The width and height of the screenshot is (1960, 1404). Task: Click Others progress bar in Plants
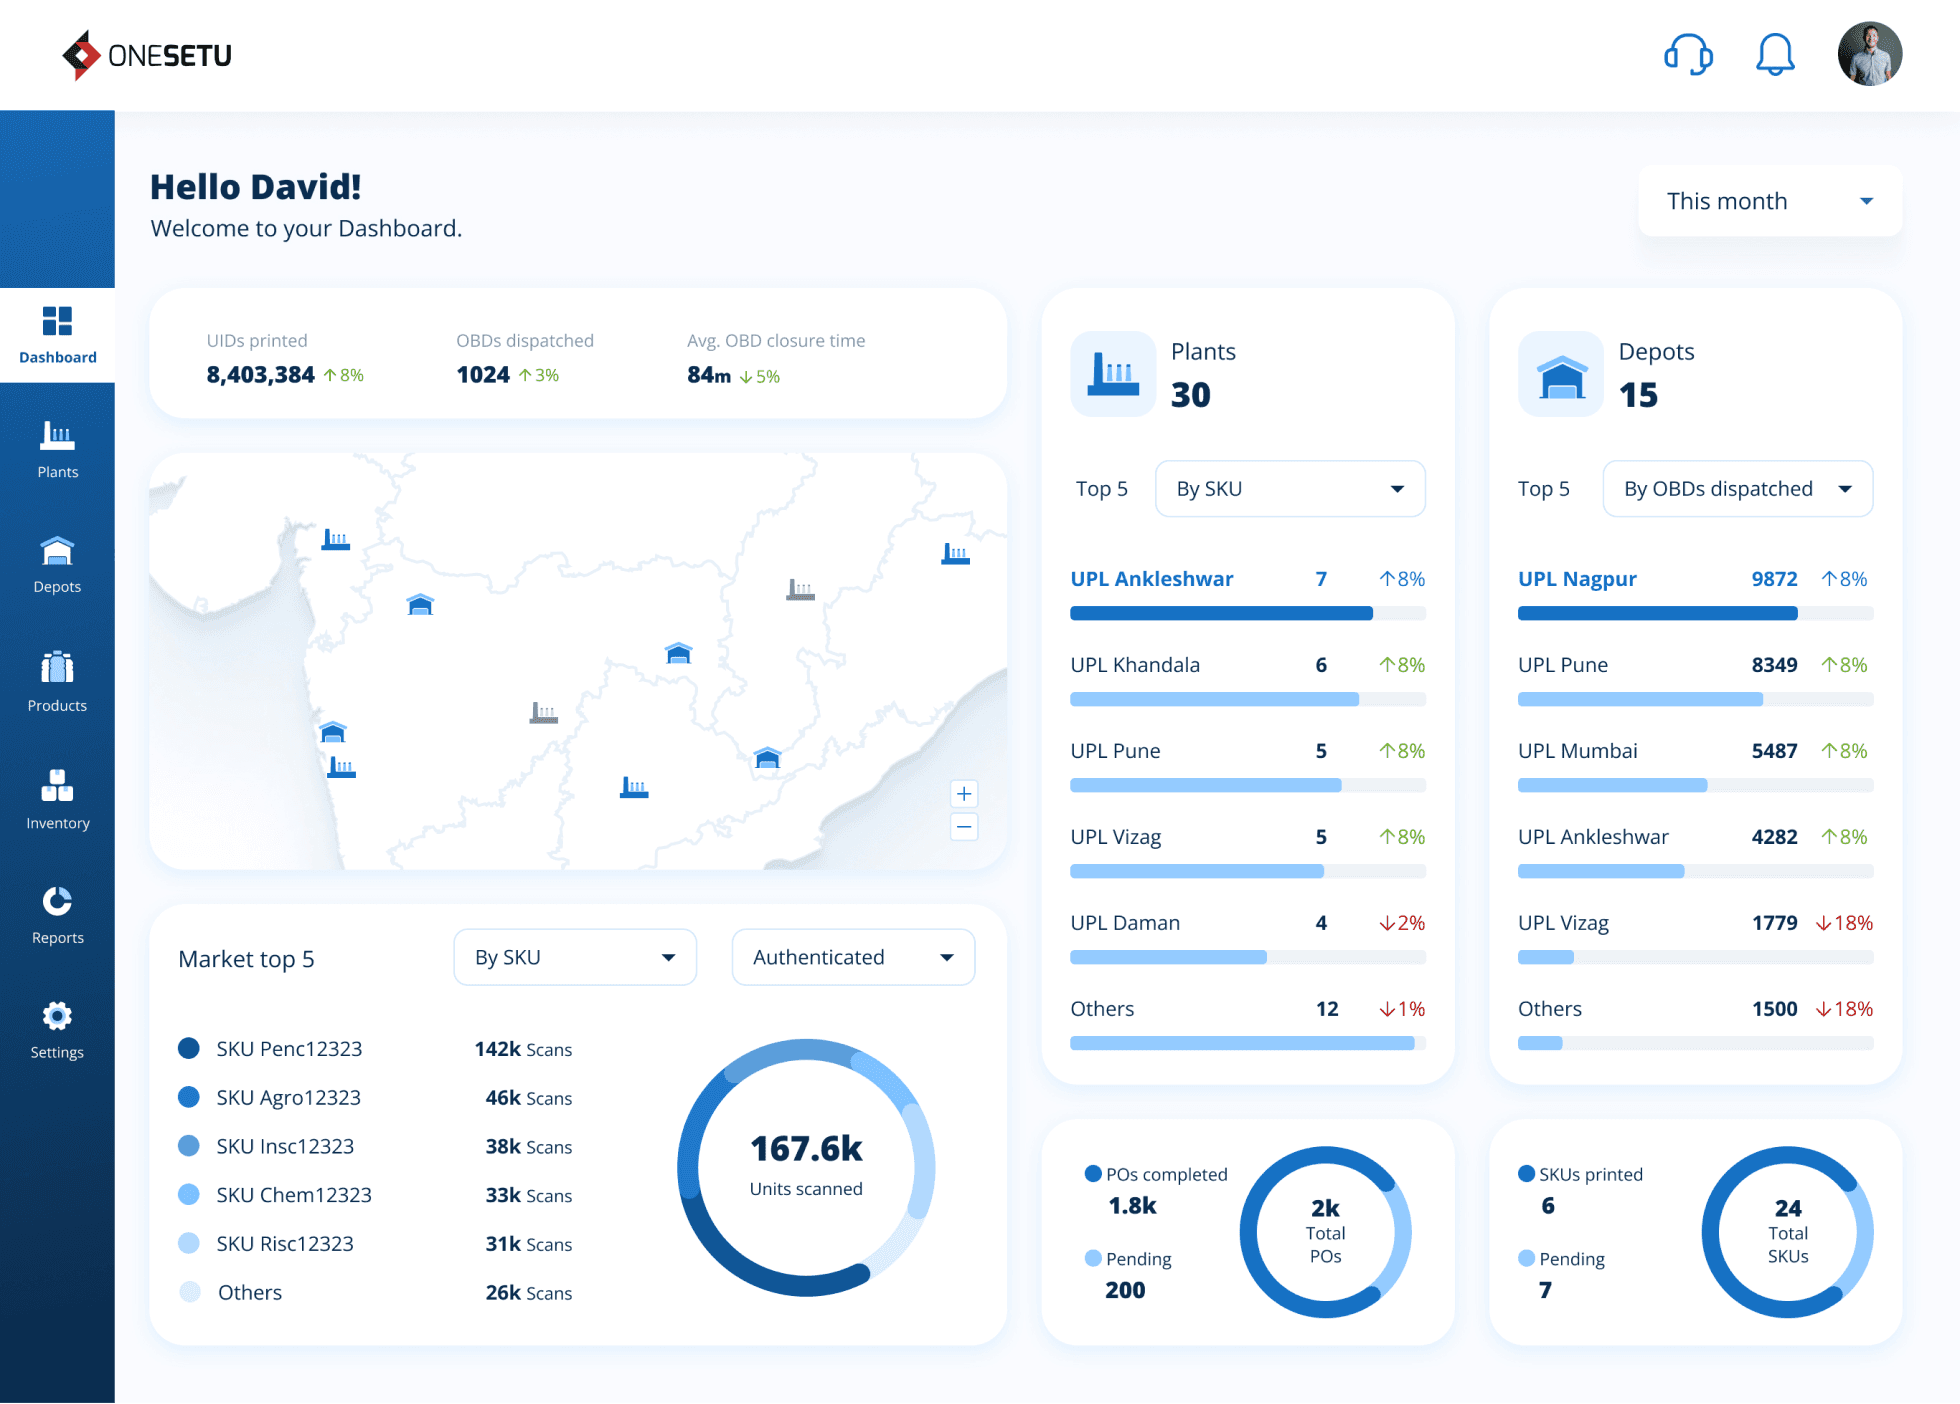[1247, 1043]
